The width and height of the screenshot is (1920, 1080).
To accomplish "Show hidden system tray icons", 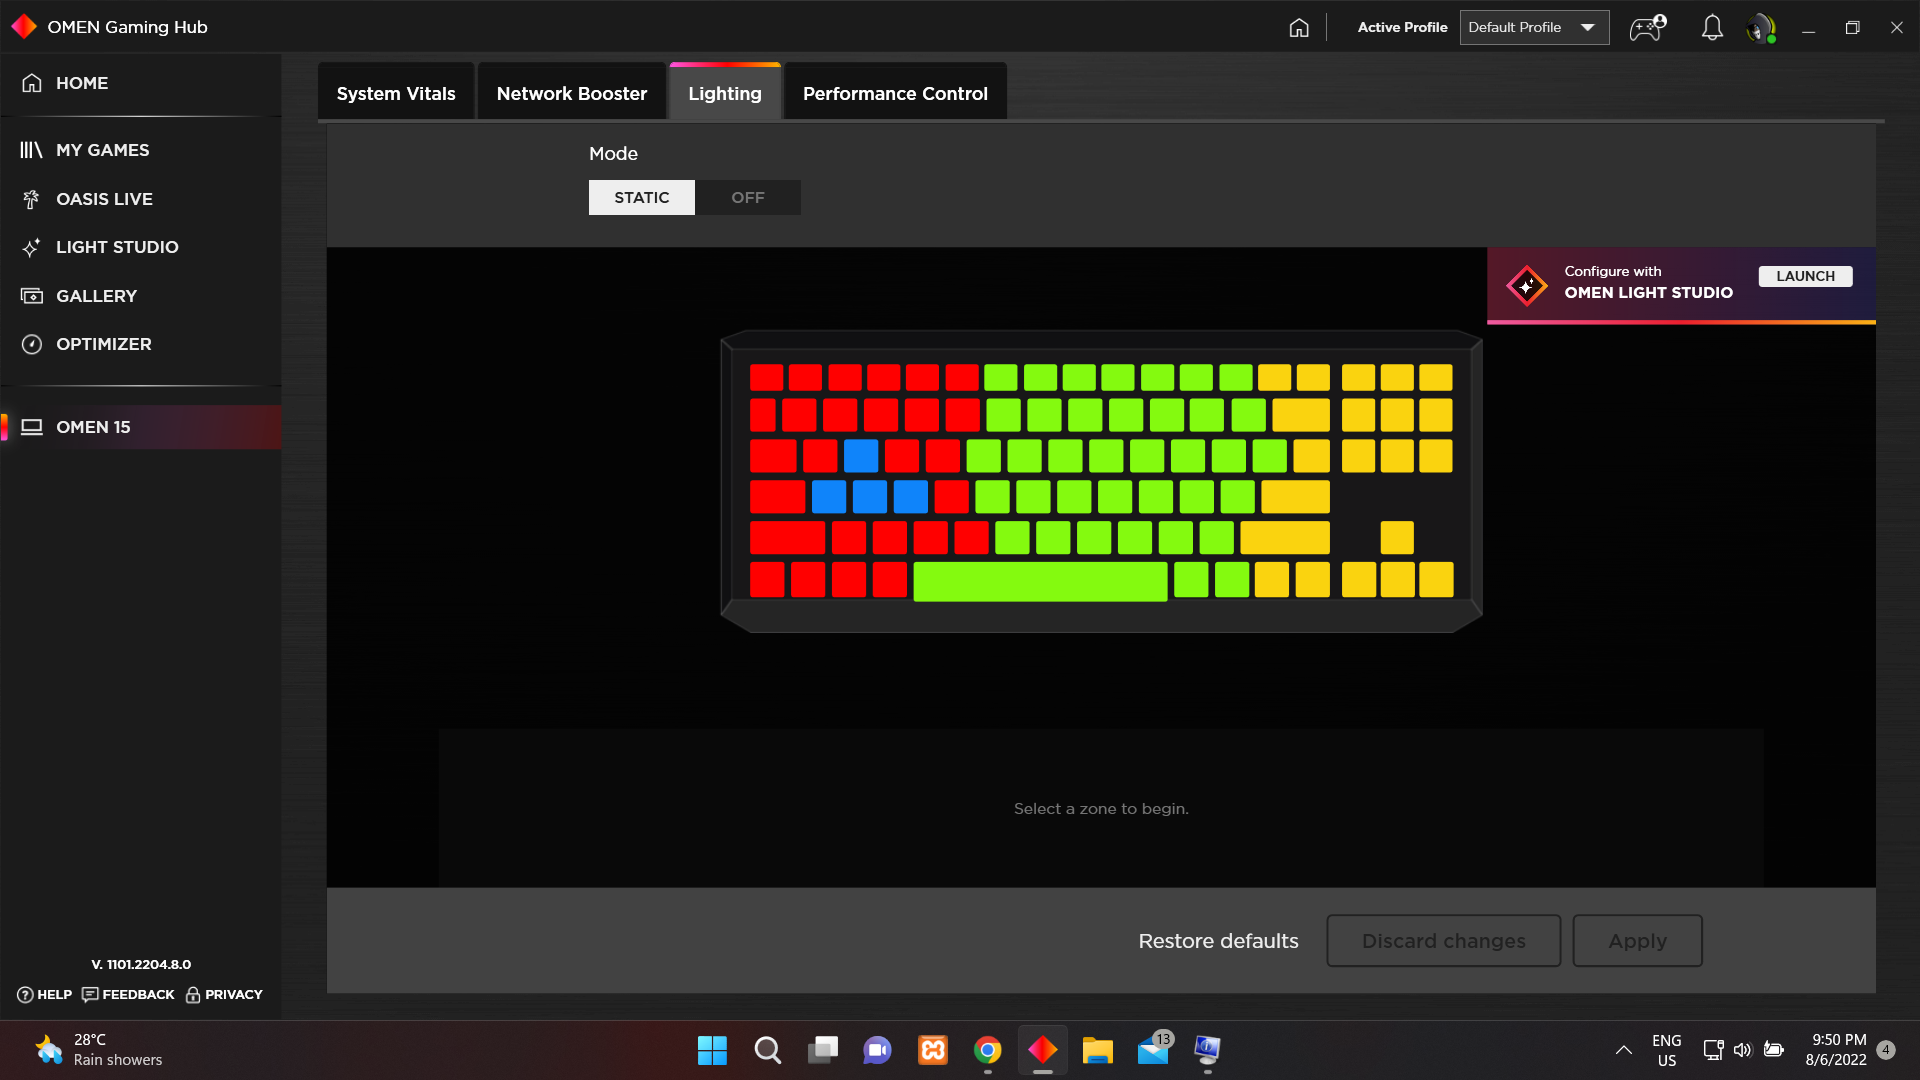I will coord(1623,1050).
